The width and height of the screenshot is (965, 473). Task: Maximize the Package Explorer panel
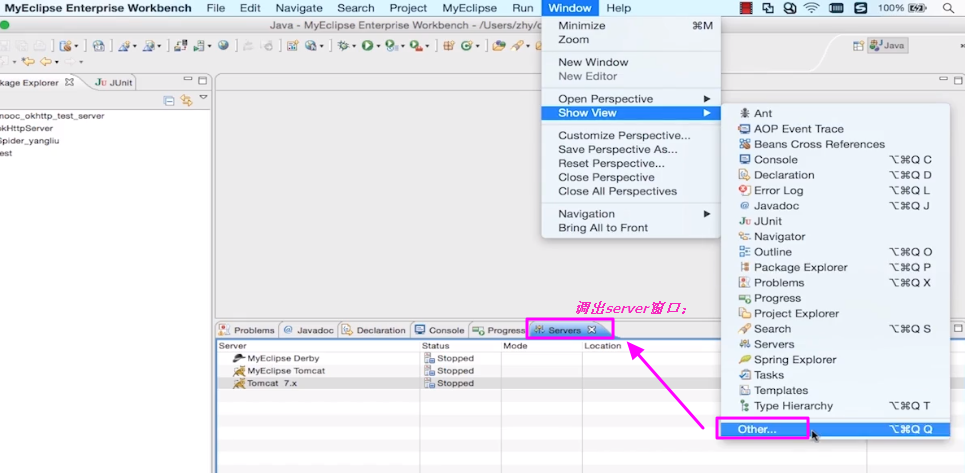tap(202, 80)
